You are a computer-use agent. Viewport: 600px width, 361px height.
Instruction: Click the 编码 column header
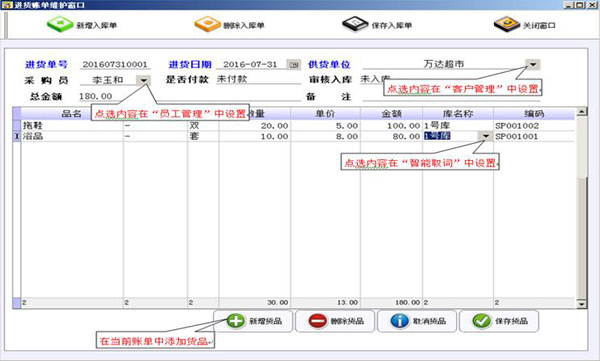(x=534, y=114)
